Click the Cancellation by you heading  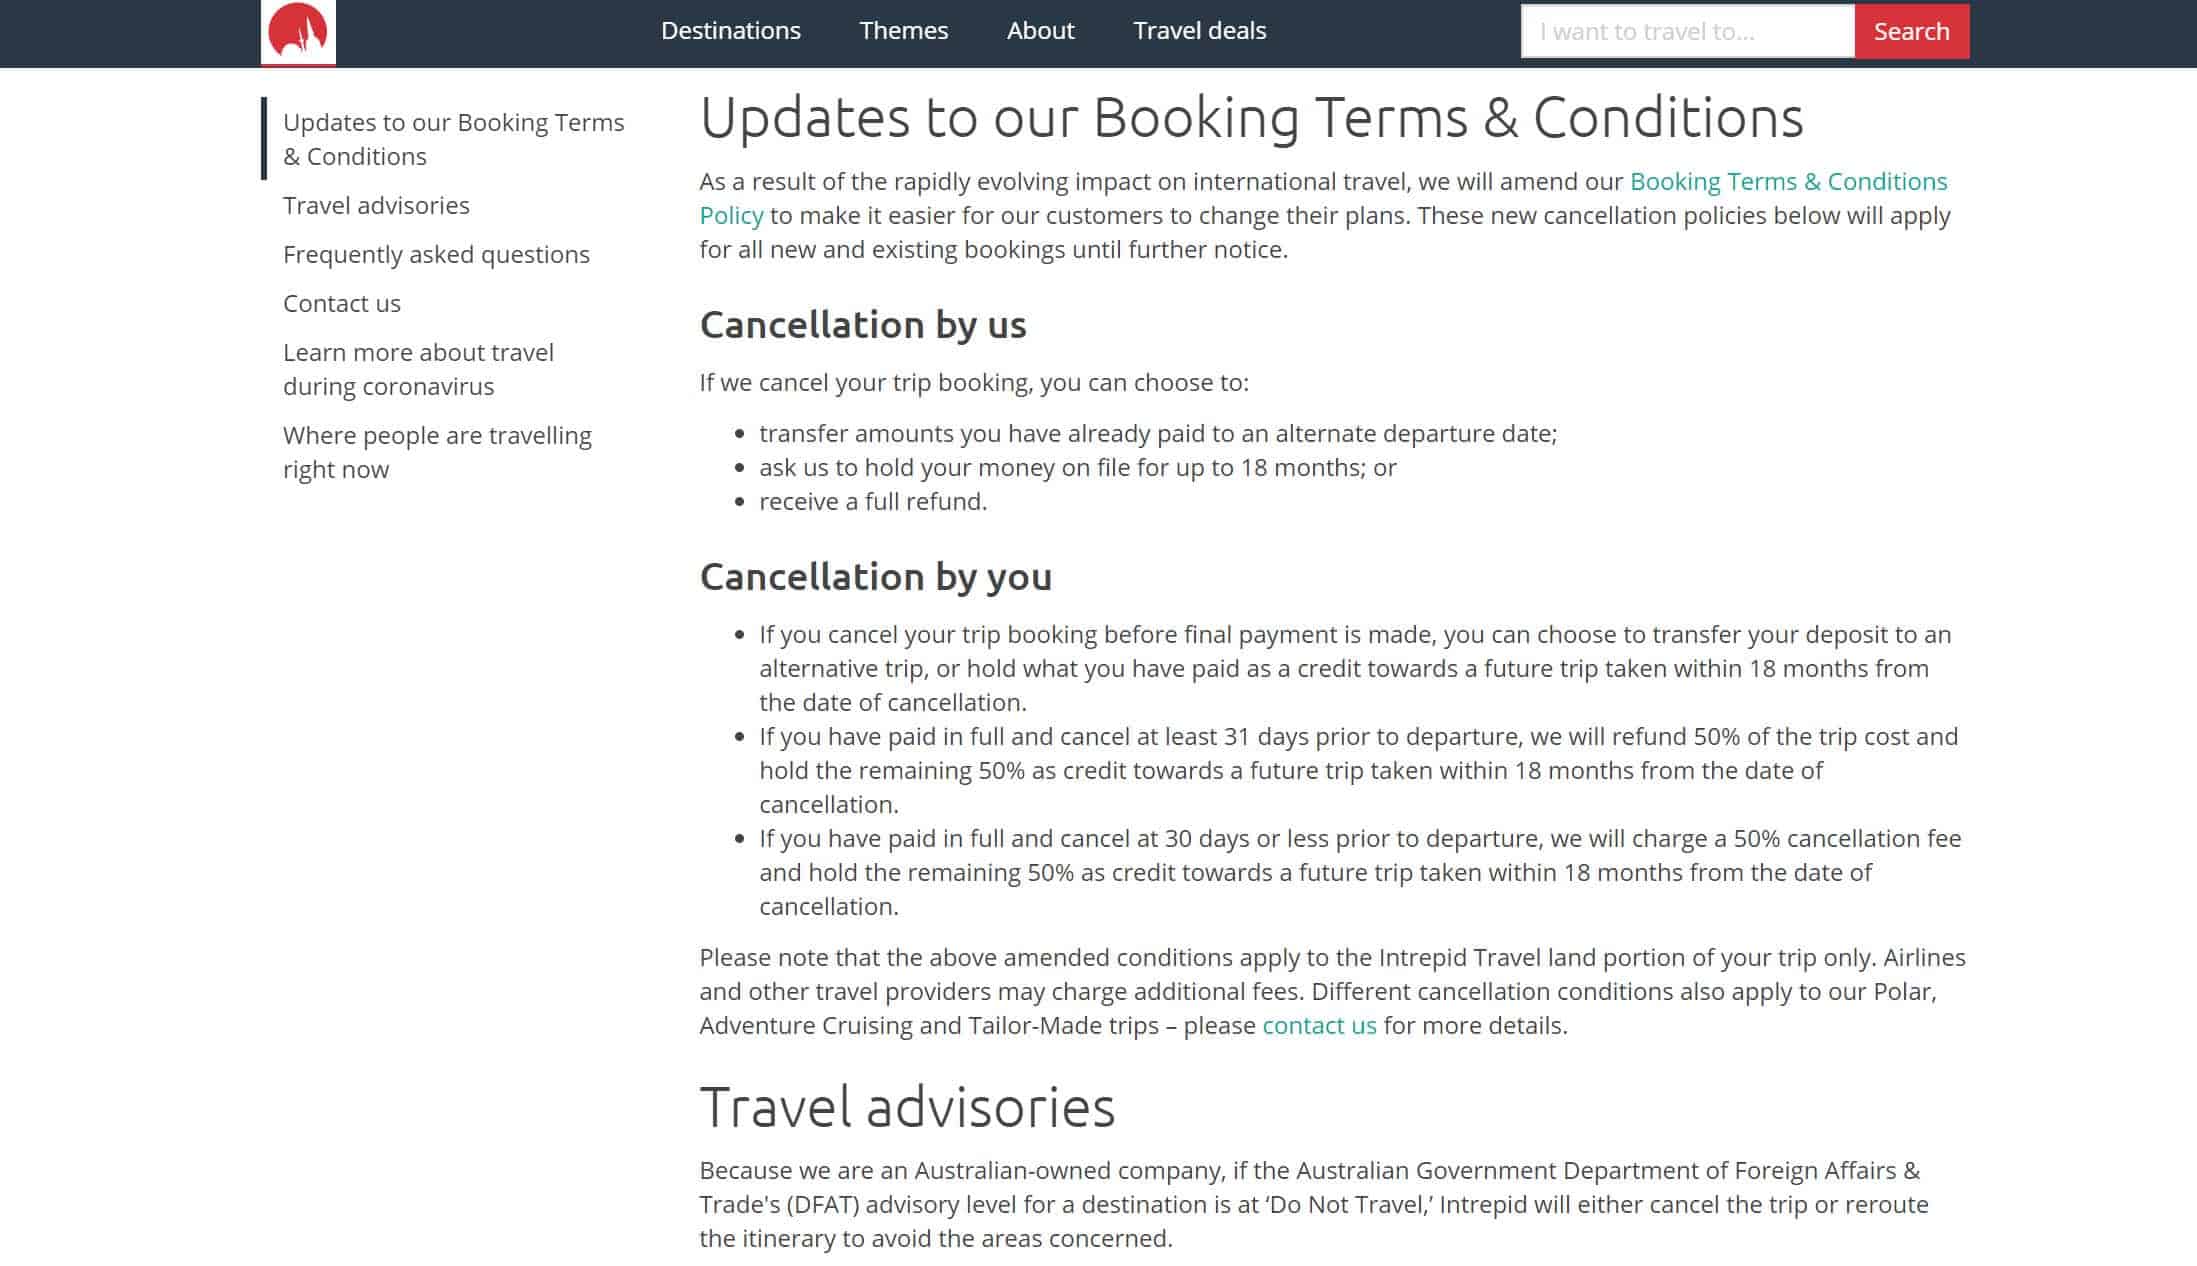pos(876,577)
